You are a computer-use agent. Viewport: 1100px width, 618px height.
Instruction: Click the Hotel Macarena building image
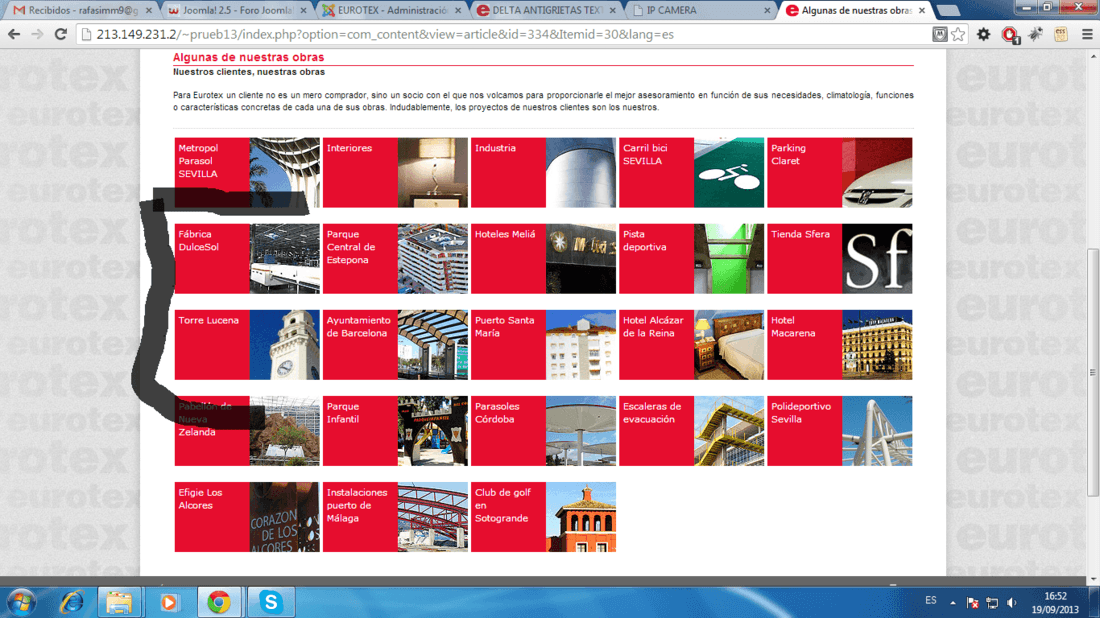[877, 345]
